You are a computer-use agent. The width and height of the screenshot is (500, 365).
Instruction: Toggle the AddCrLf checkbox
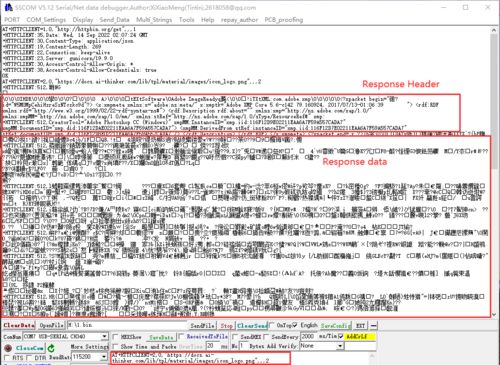(x=341, y=337)
